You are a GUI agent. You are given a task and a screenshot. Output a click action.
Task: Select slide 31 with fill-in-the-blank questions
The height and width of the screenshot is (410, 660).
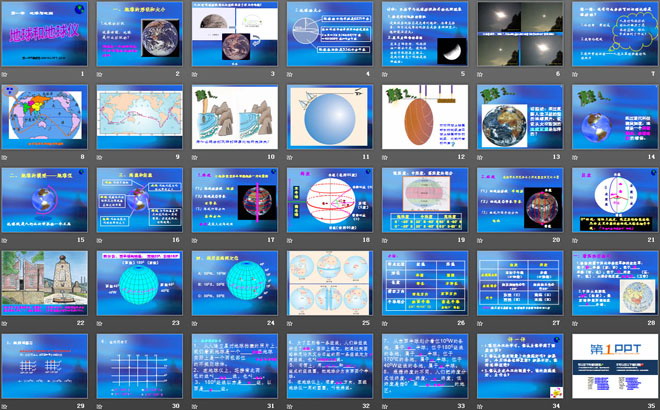[235, 366]
